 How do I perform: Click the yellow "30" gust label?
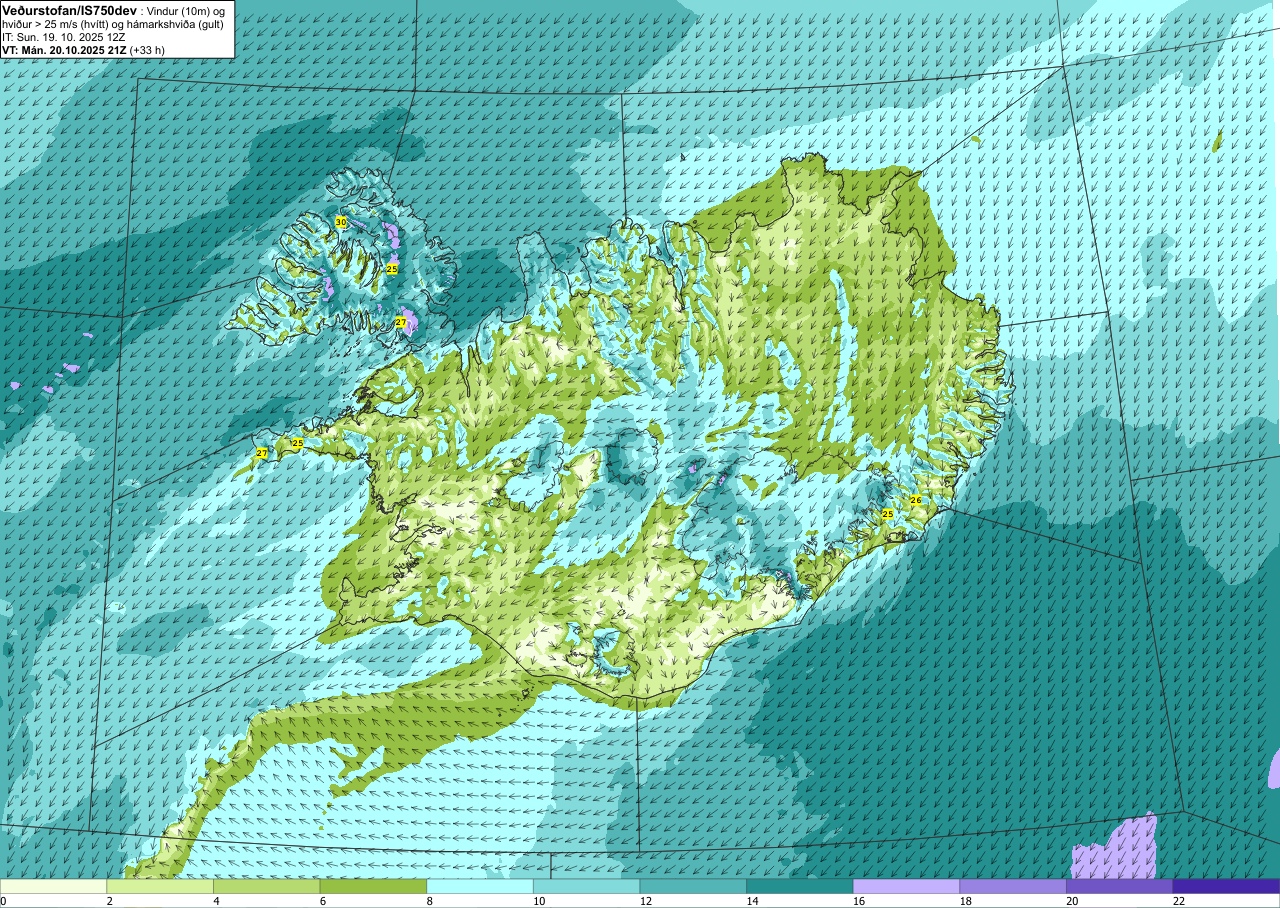(341, 222)
